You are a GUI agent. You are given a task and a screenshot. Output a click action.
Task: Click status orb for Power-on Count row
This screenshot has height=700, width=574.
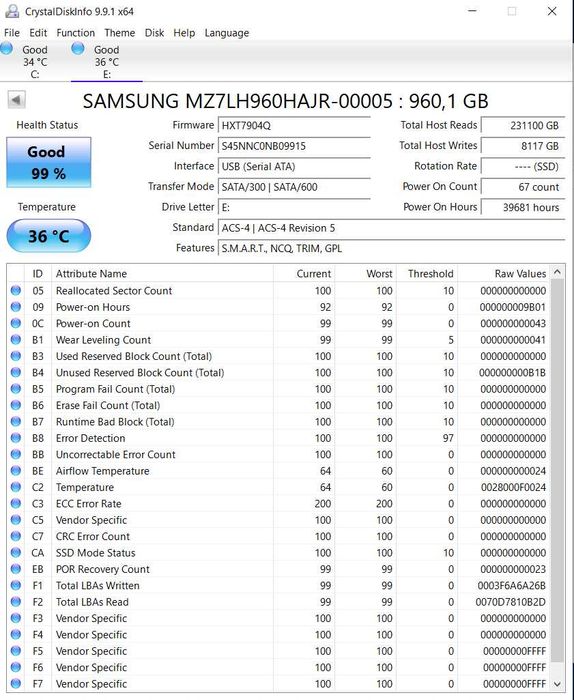pos(16,323)
